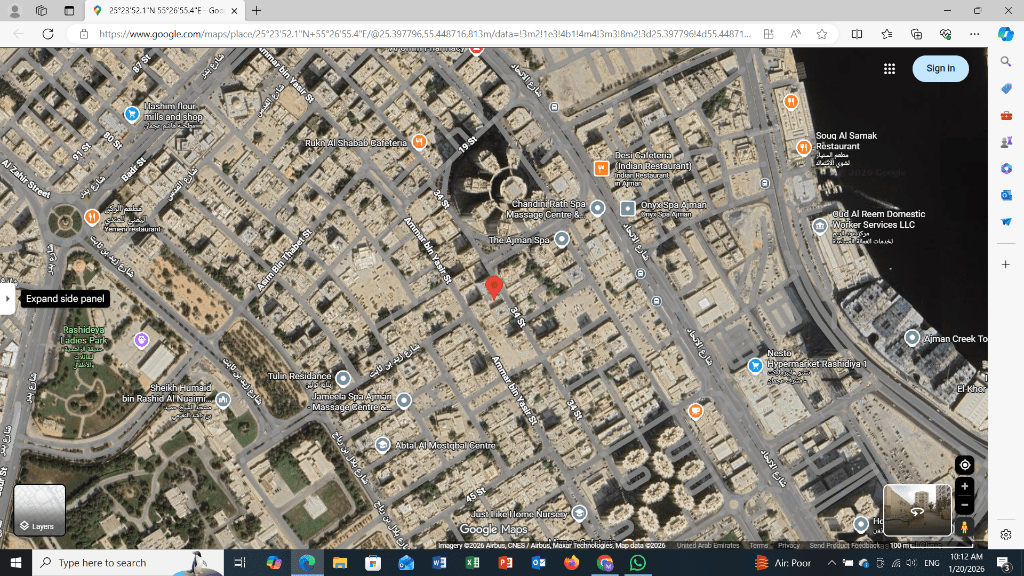This screenshot has width=1024, height=576.
Task: Show your location with the target icon
Action: (x=964, y=465)
